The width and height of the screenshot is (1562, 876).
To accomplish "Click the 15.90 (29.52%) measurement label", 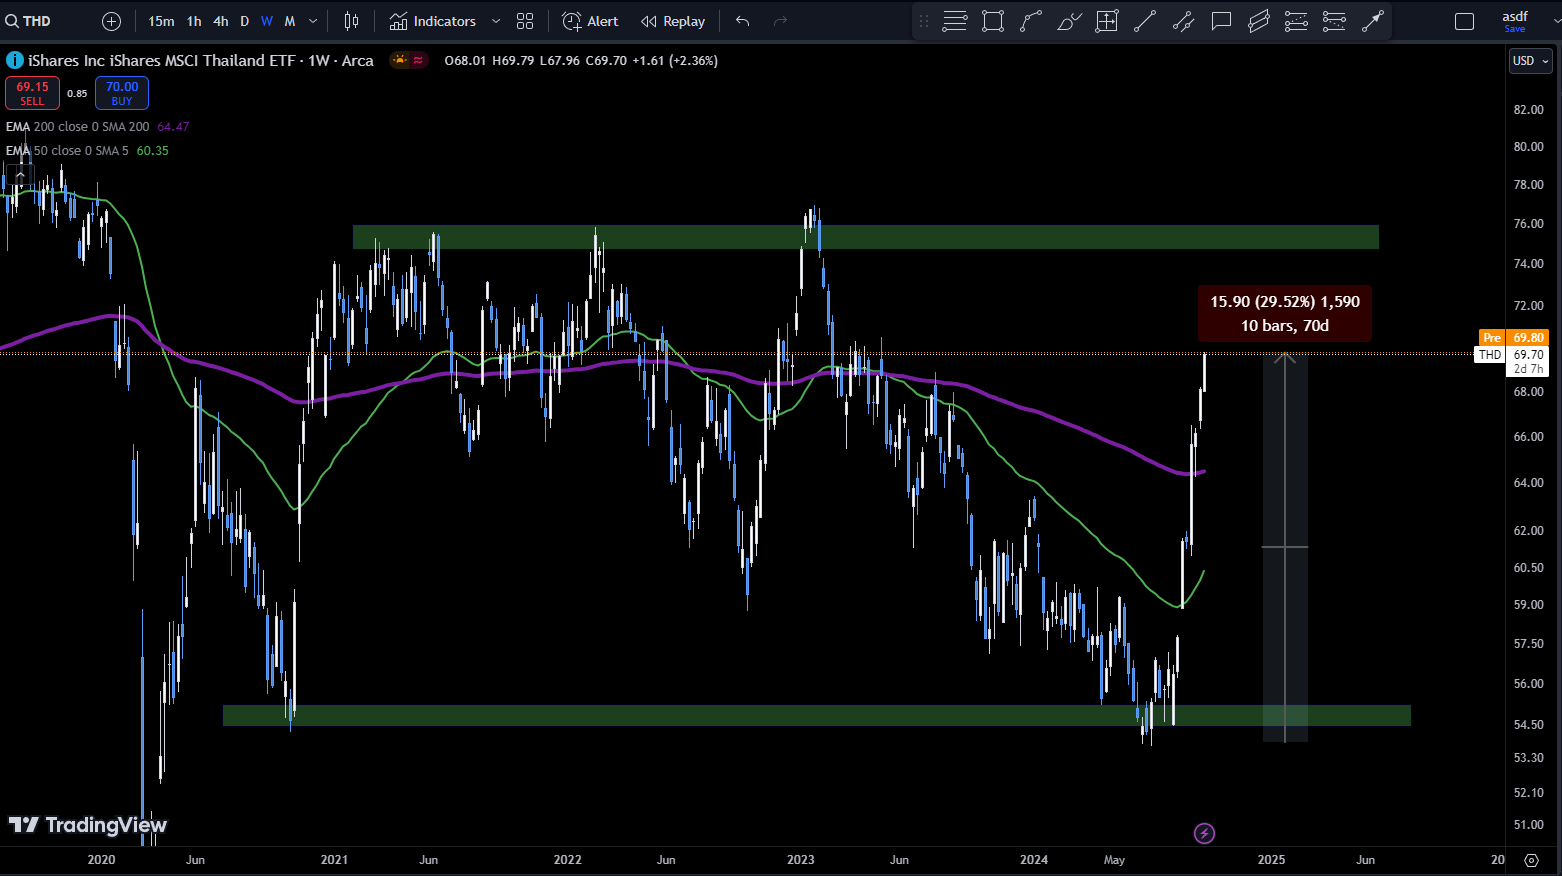I will tap(1285, 313).
